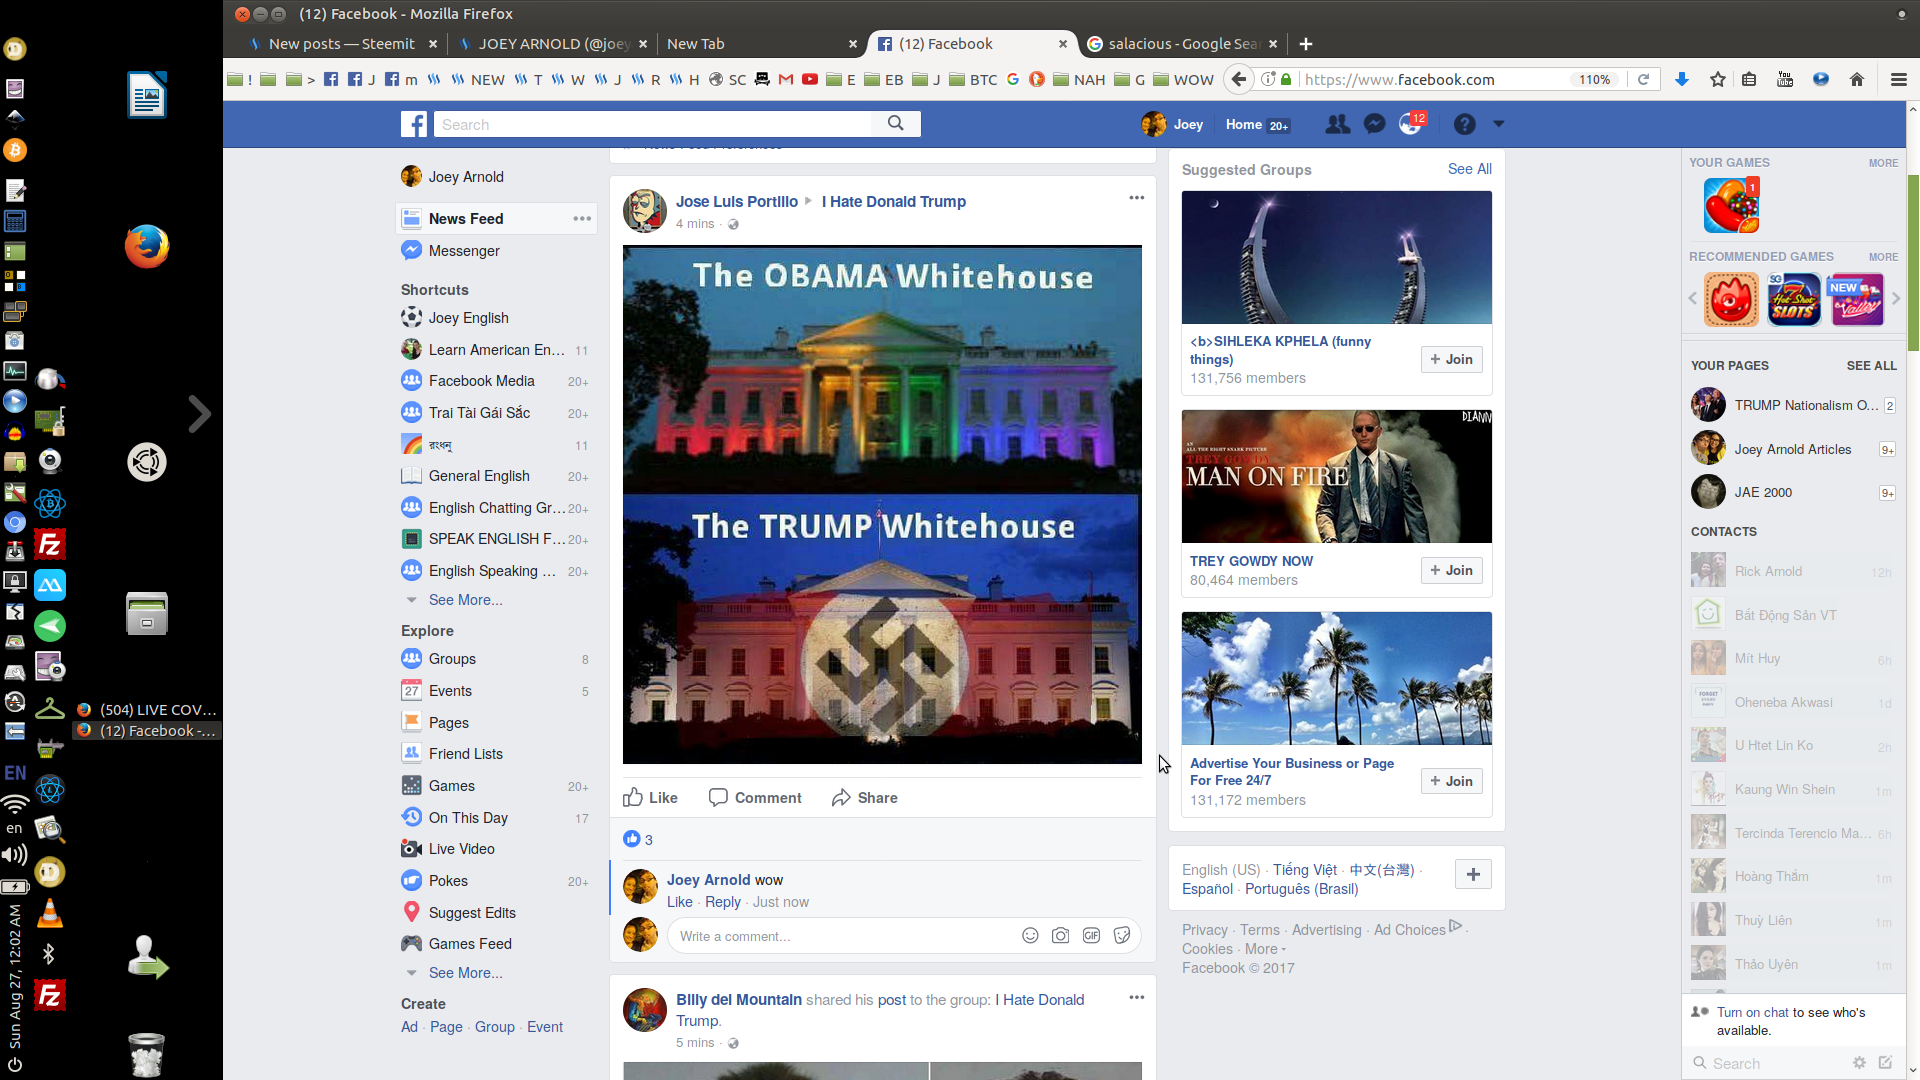Like the Jose Luis Portillo post

coord(650,797)
